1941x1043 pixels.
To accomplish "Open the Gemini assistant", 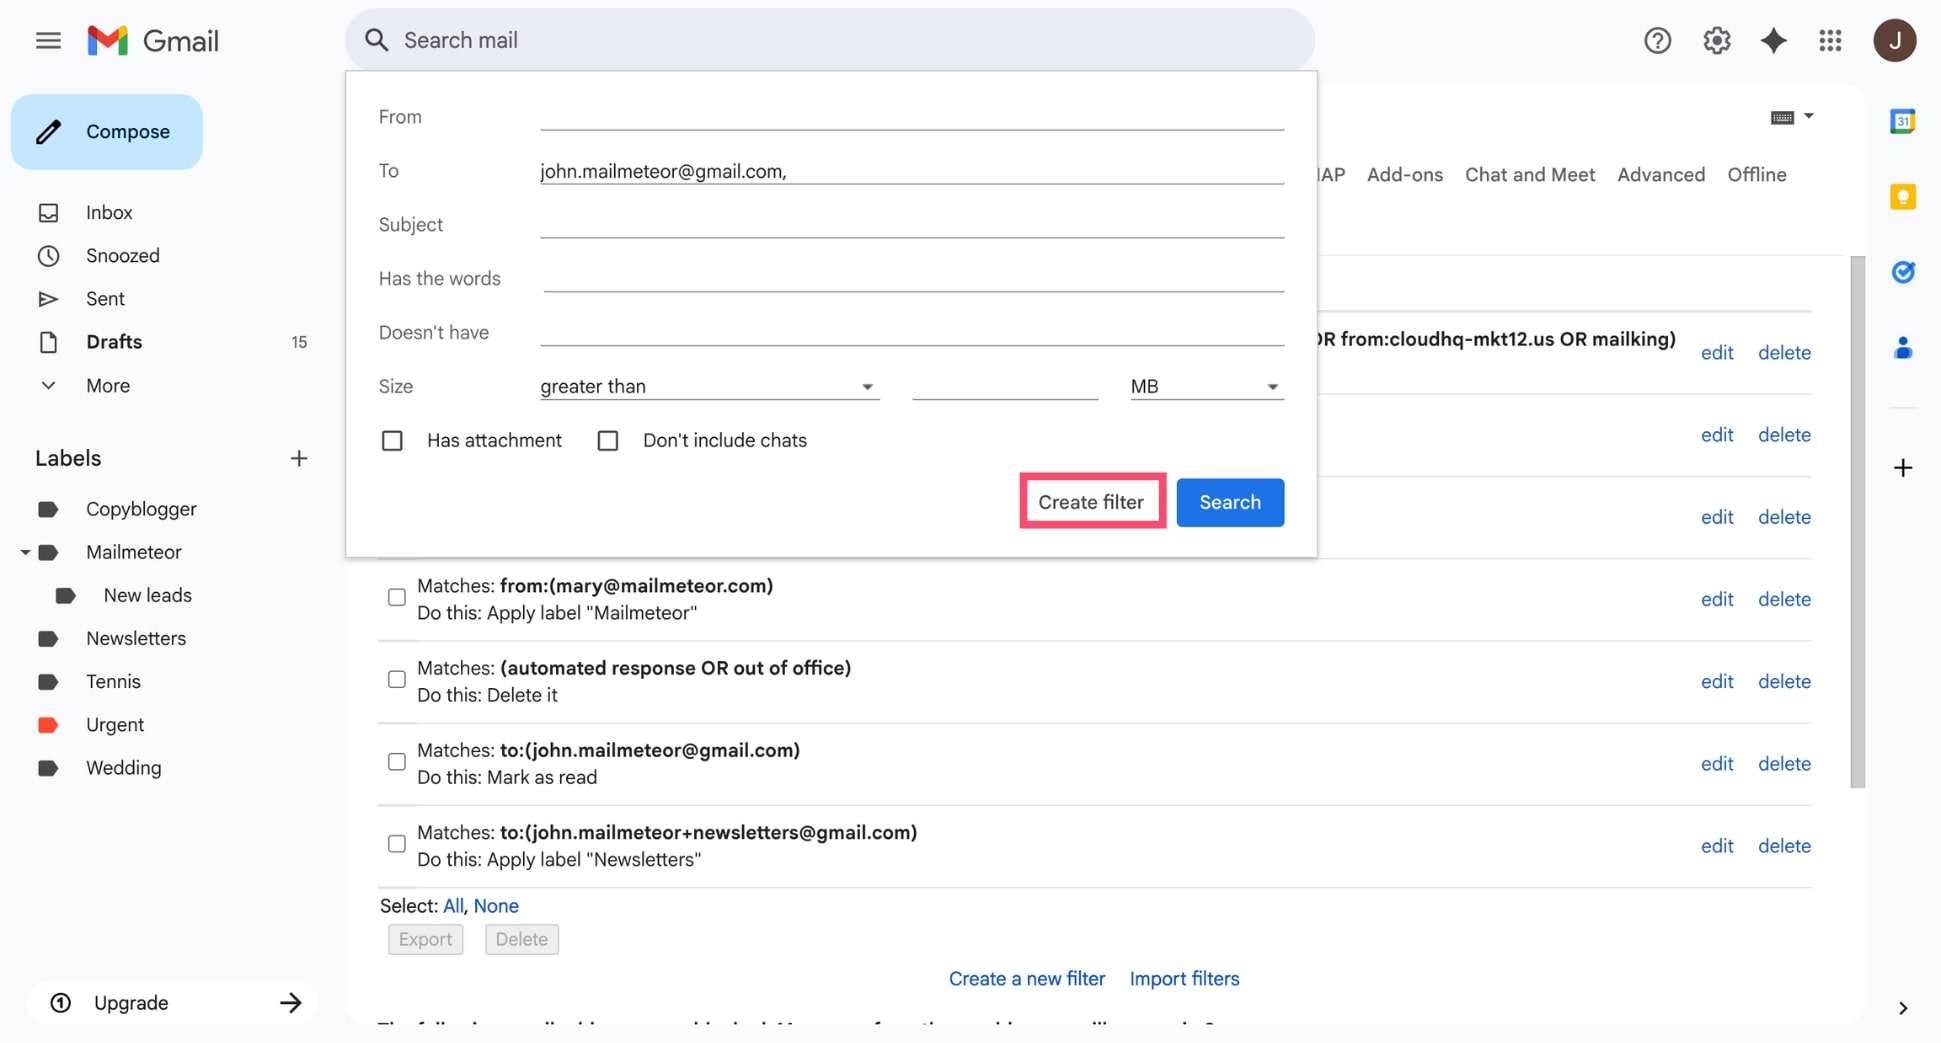I will 1774,40.
